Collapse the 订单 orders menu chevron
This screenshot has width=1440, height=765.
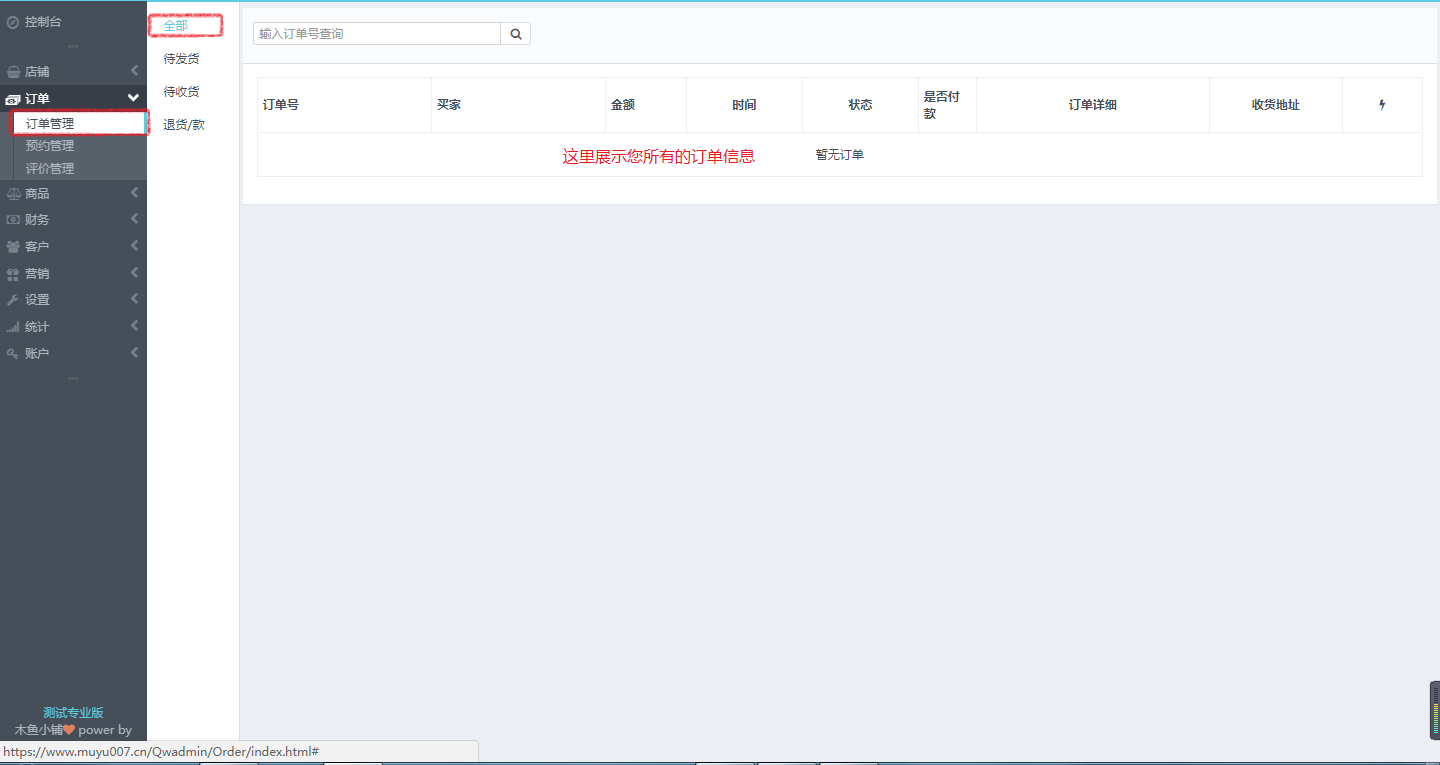pos(133,97)
